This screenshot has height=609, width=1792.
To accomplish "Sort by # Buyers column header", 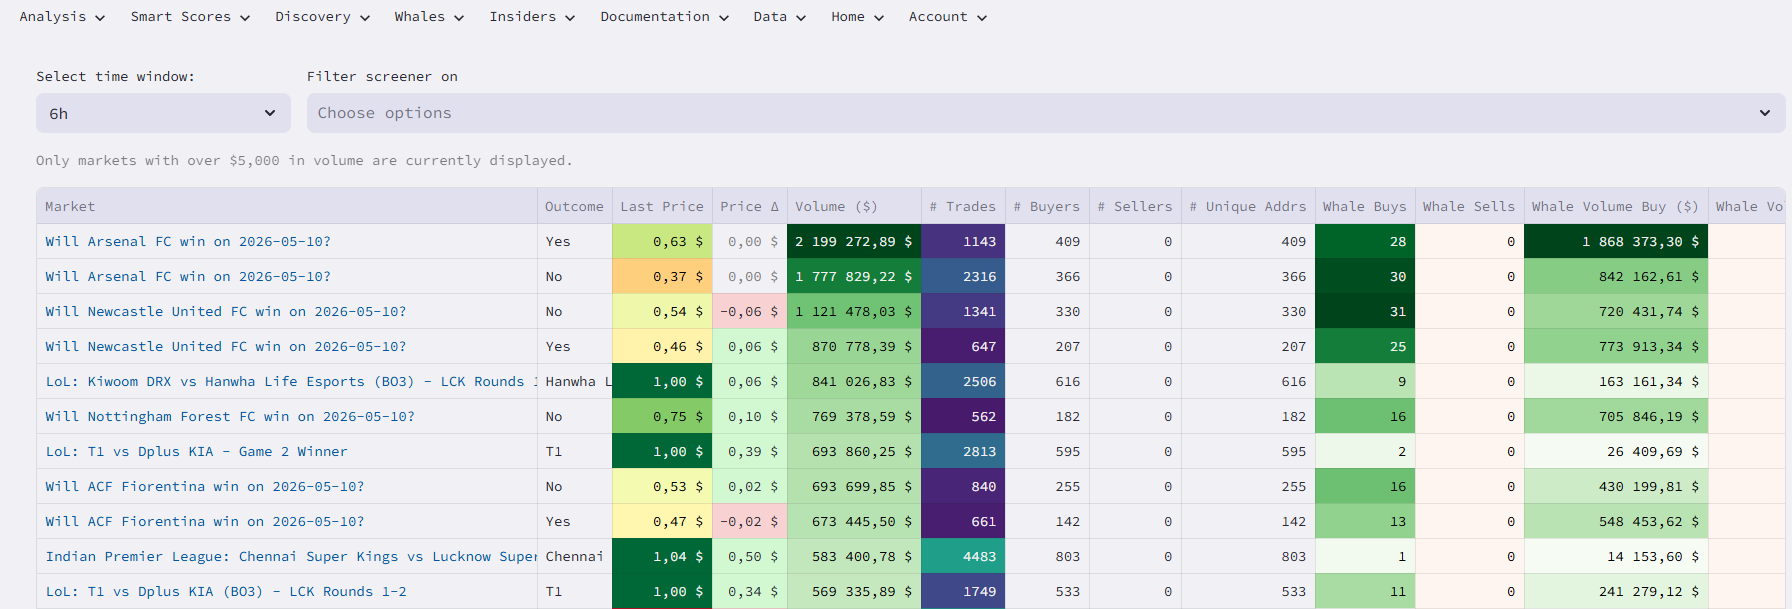I will [x=1047, y=207].
